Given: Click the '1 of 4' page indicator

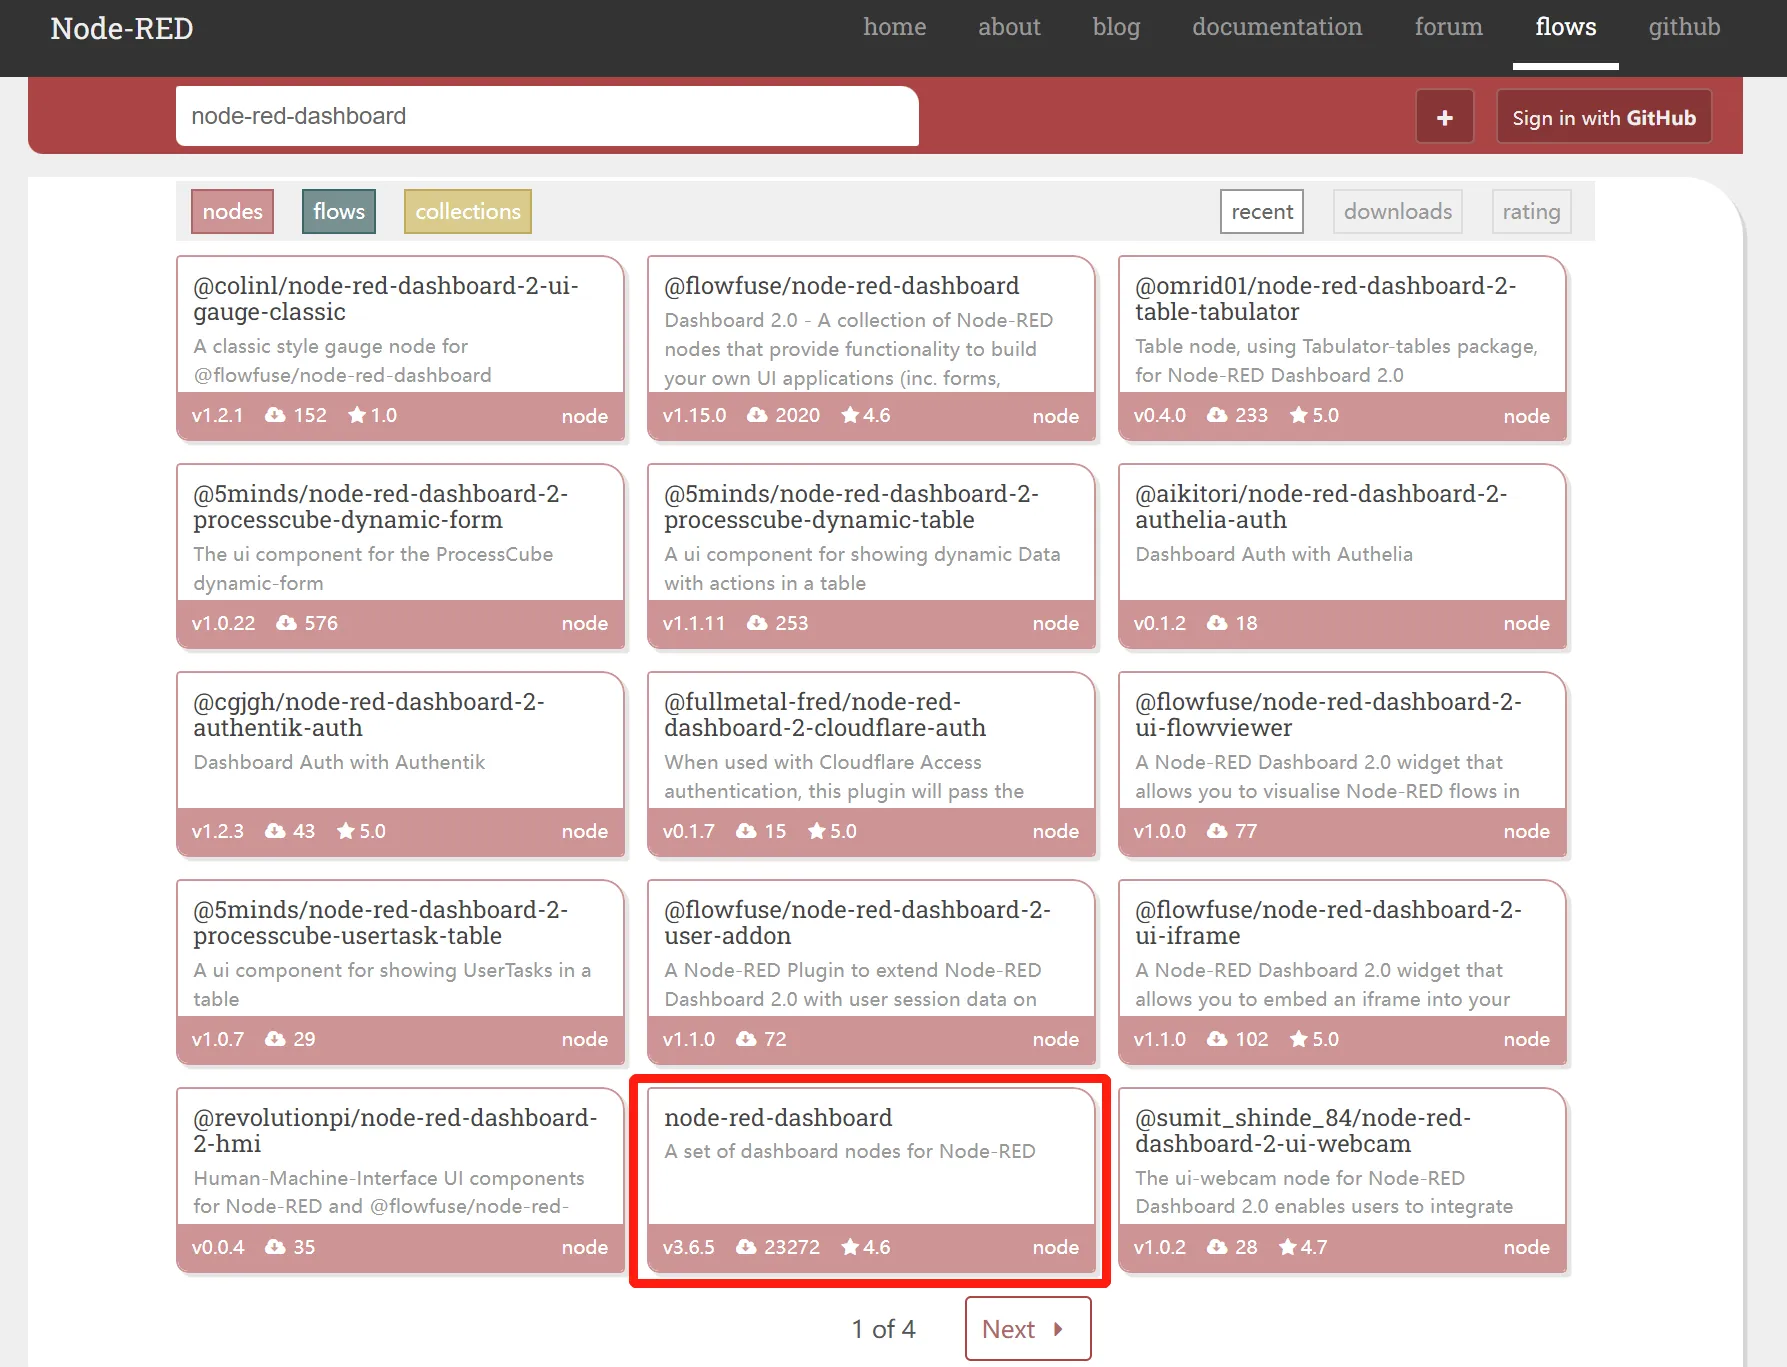Looking at the screenshot, I should (x=883, y=1329).
